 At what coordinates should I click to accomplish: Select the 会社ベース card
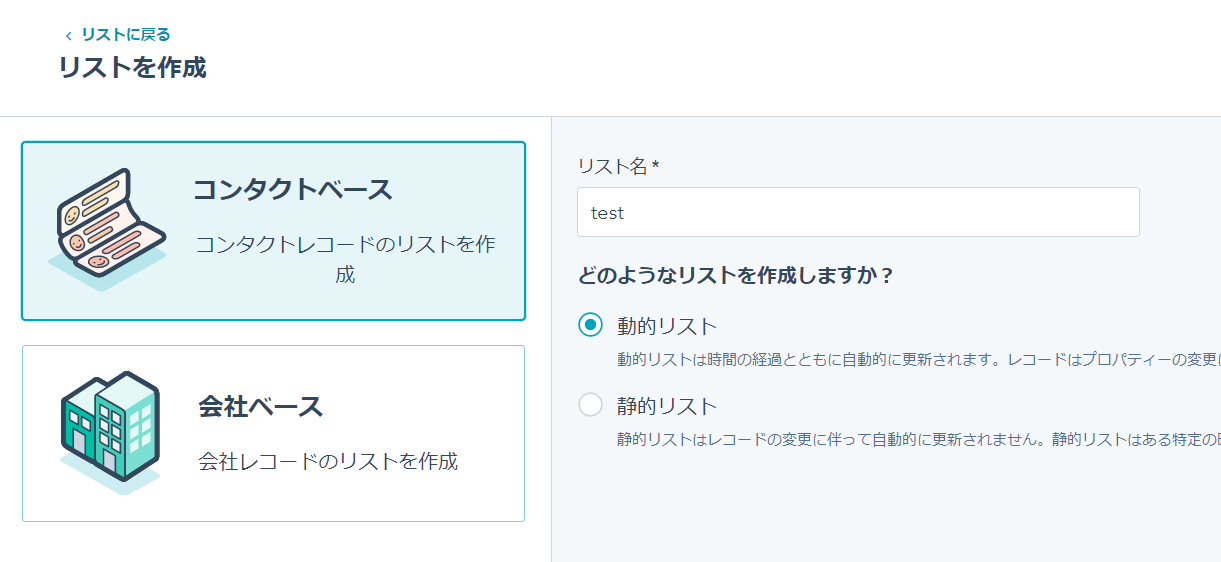(273, 433)
